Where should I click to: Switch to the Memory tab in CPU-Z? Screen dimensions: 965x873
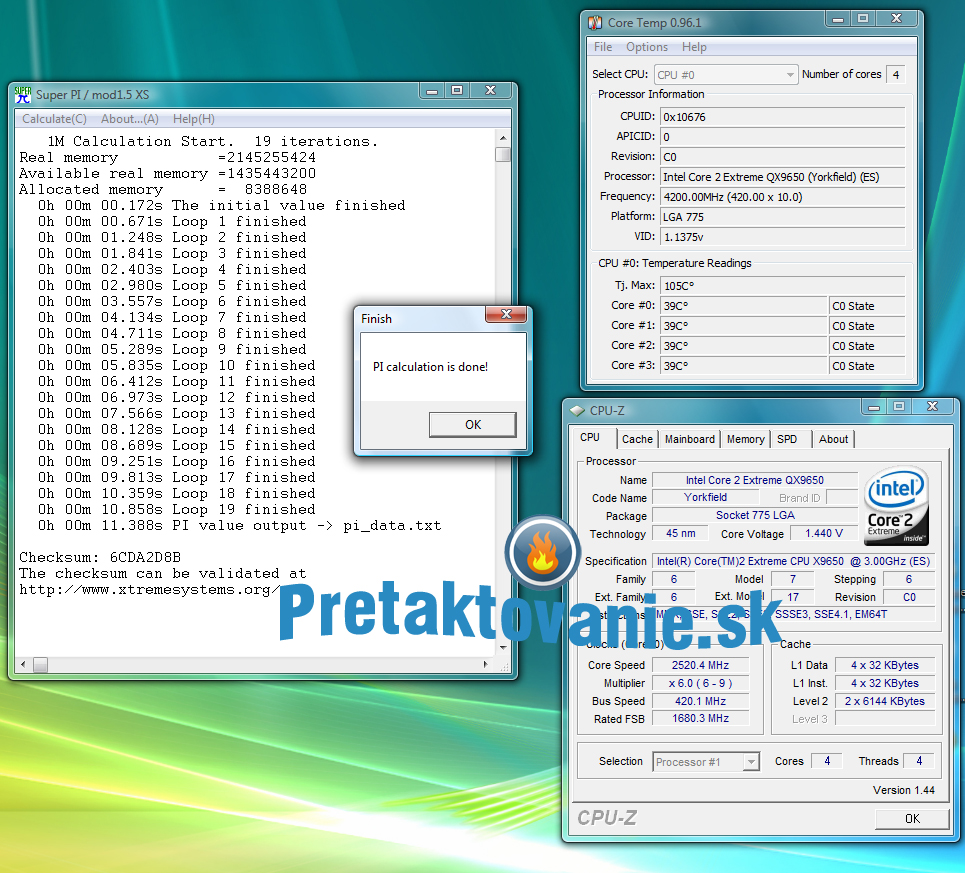click(745, 439)
